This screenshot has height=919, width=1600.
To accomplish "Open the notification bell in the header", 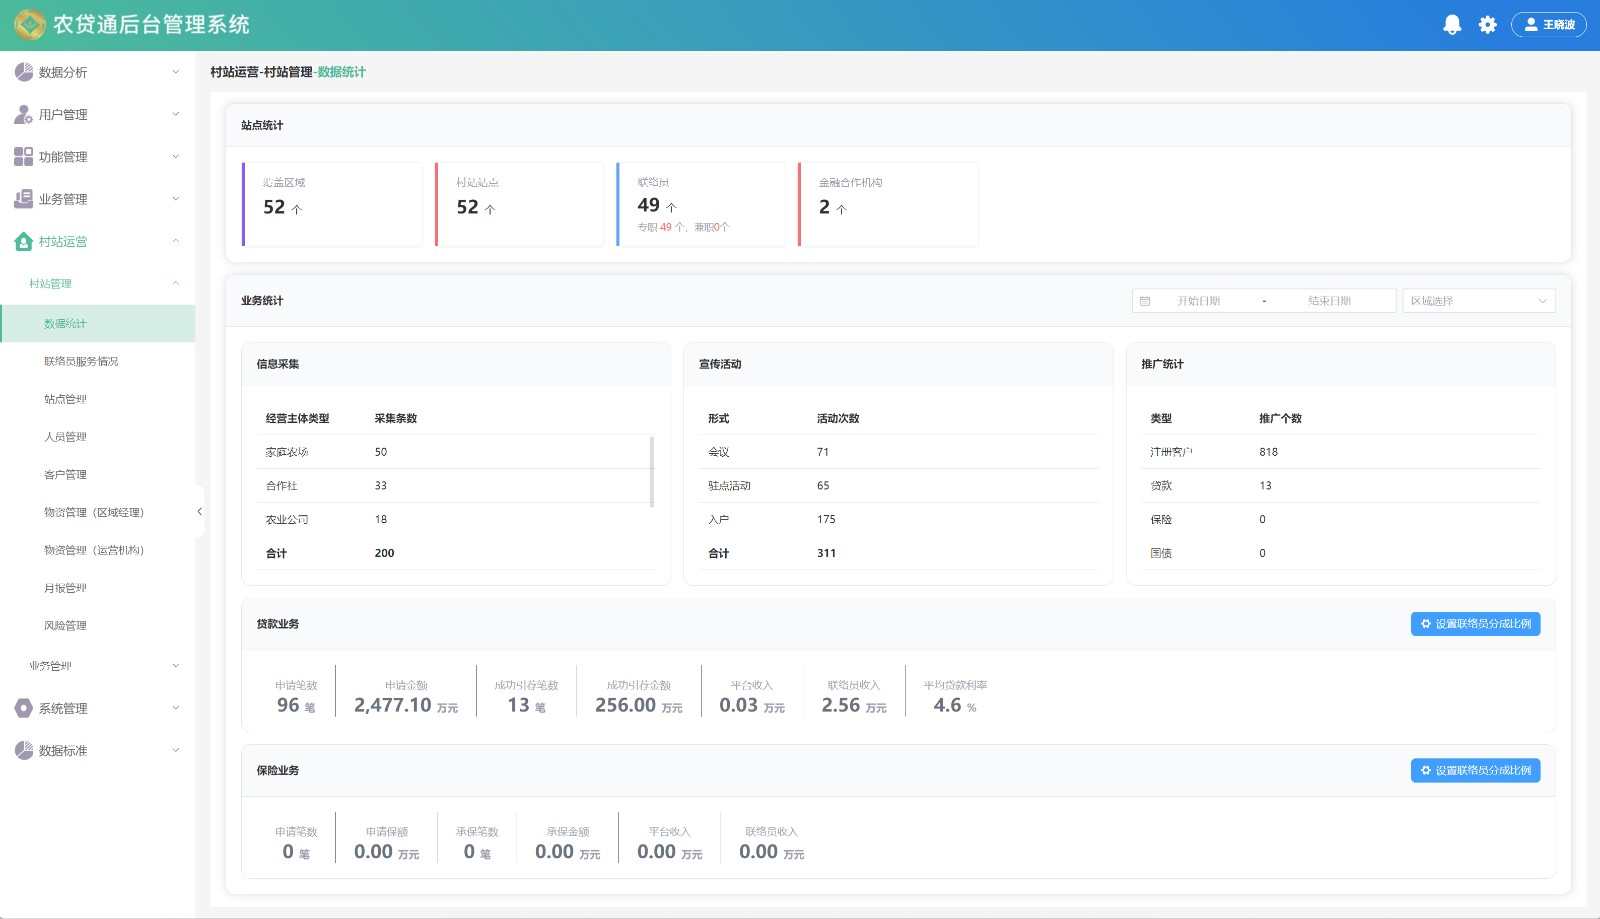I will tap(1452, 25).
